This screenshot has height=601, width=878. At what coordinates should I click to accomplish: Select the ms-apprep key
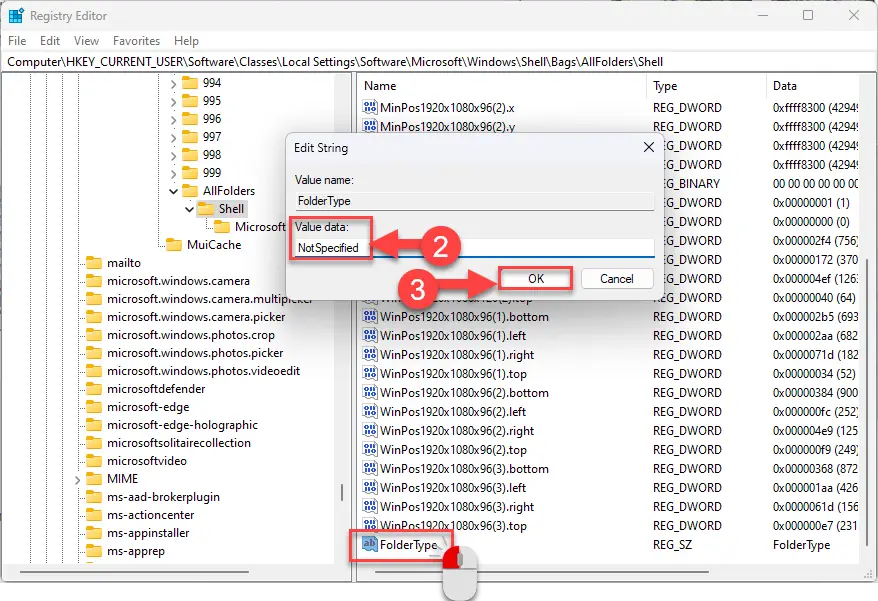point(136,551)
